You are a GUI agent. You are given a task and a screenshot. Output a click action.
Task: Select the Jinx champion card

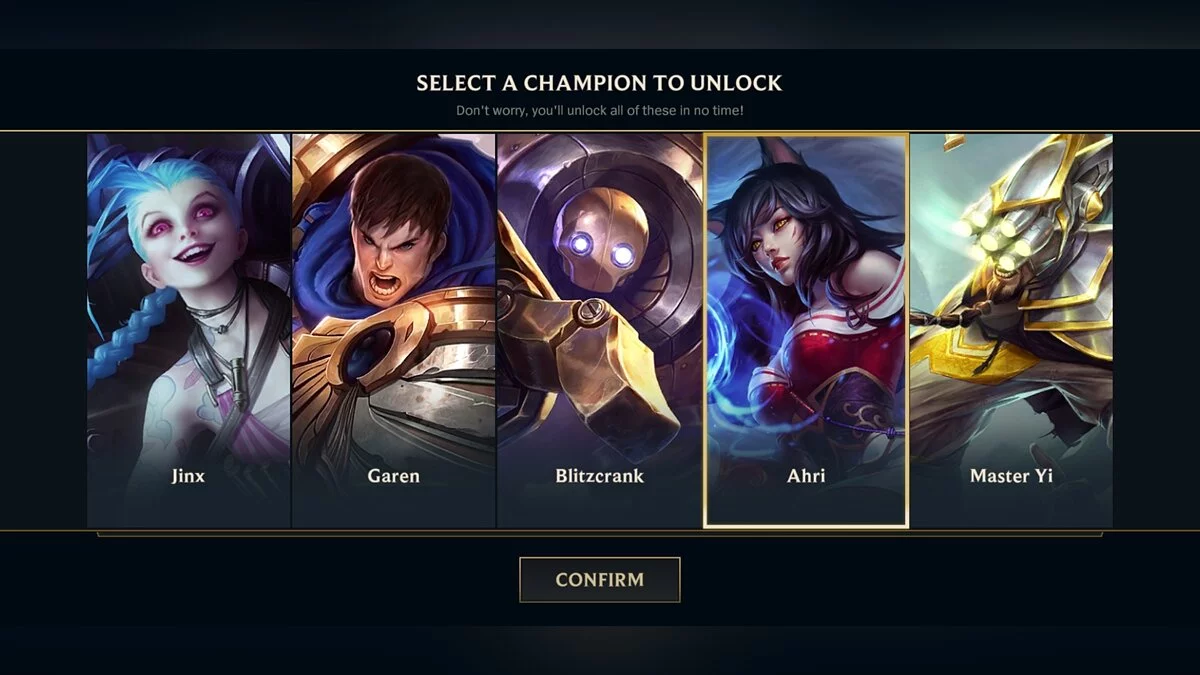[x=189, y=330]
